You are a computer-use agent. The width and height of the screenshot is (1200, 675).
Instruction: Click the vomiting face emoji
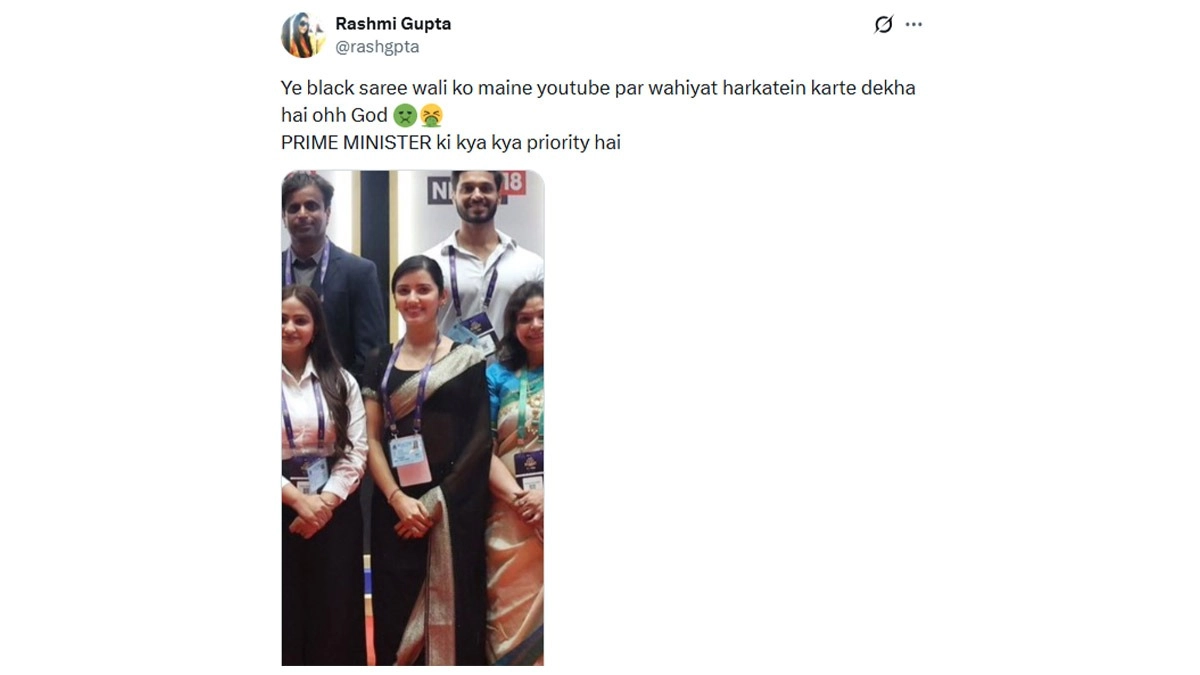431,115
